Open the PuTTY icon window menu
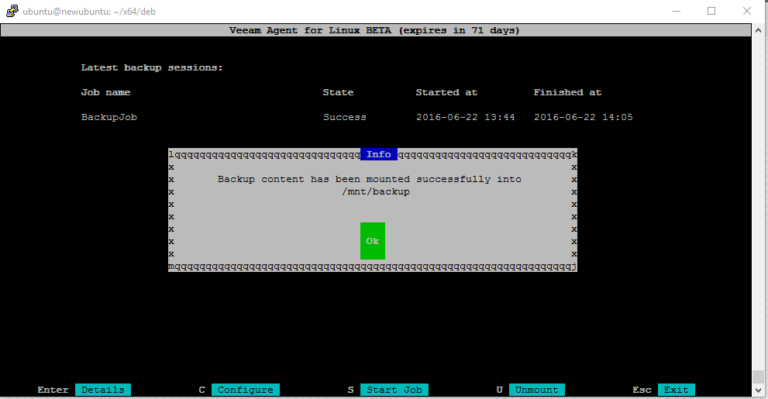This screenshot has height=399, width=768. click(x=12, y=11)
